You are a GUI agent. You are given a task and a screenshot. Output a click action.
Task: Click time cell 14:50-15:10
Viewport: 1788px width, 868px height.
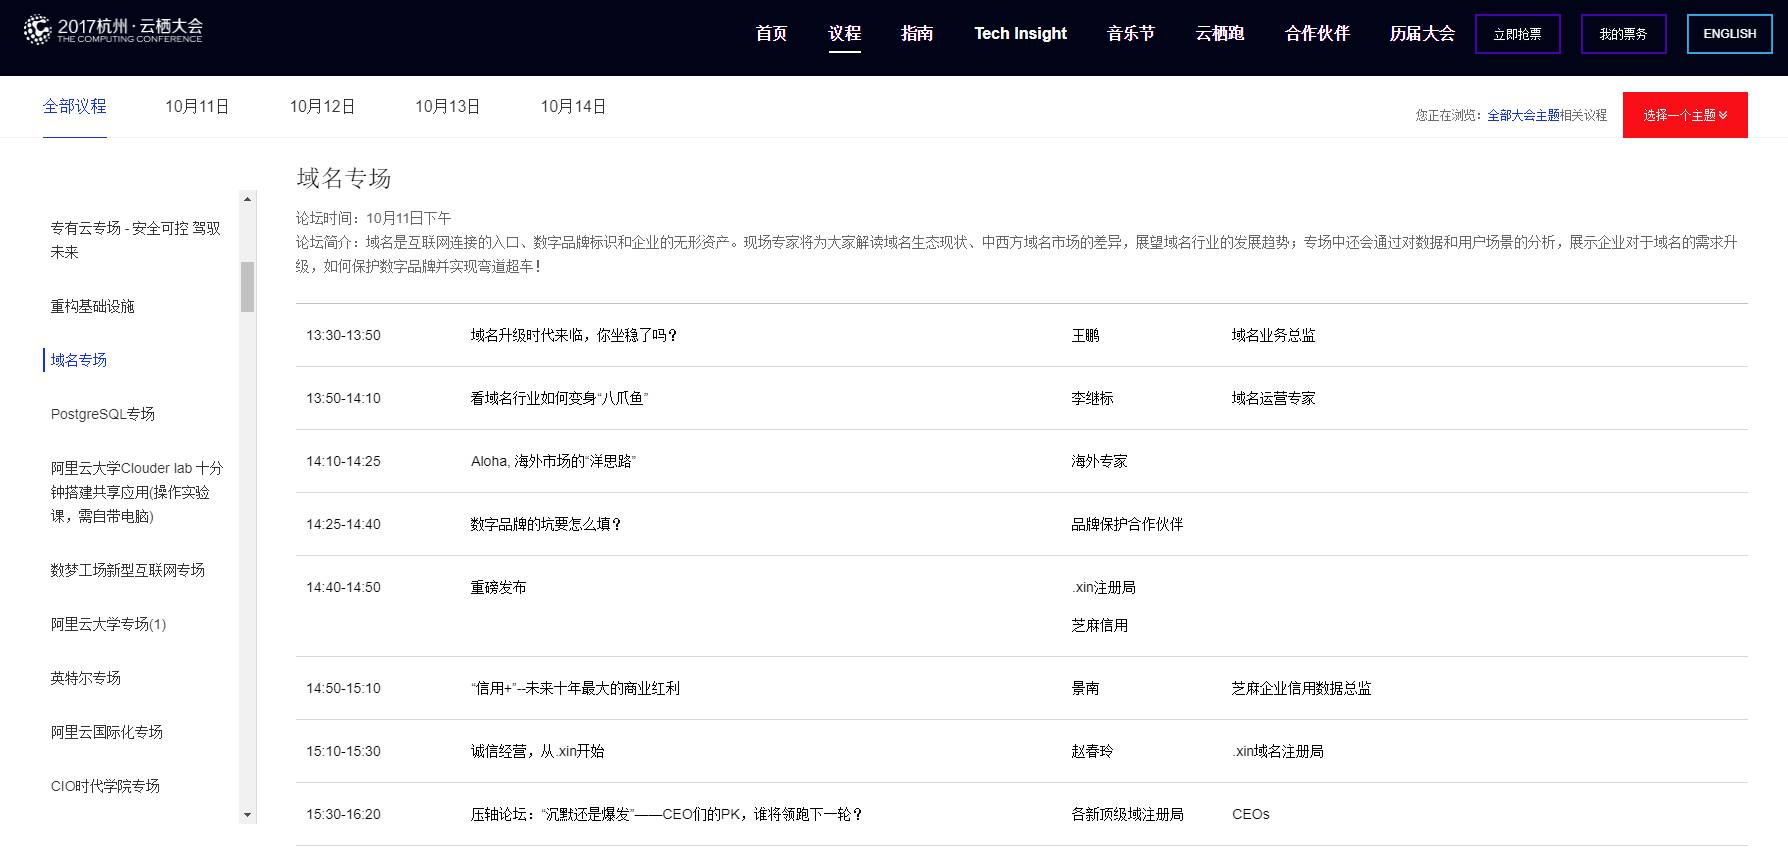click(x=344, y=688)
